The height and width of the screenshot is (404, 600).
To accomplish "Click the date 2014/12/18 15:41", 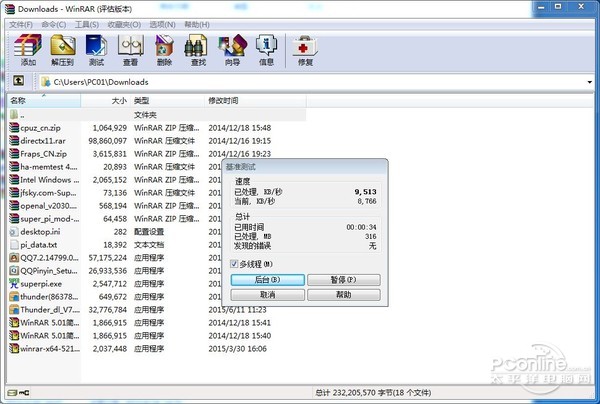I will tap(240, 323).
